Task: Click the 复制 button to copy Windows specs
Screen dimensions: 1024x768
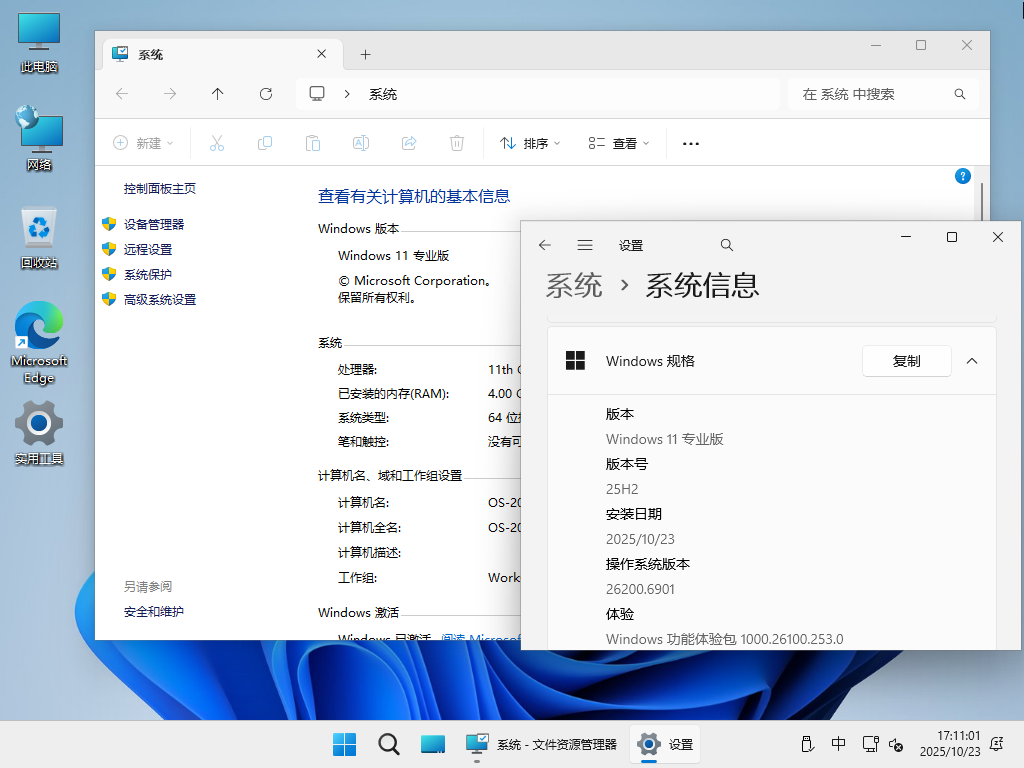Action: (x=906, y=361)
